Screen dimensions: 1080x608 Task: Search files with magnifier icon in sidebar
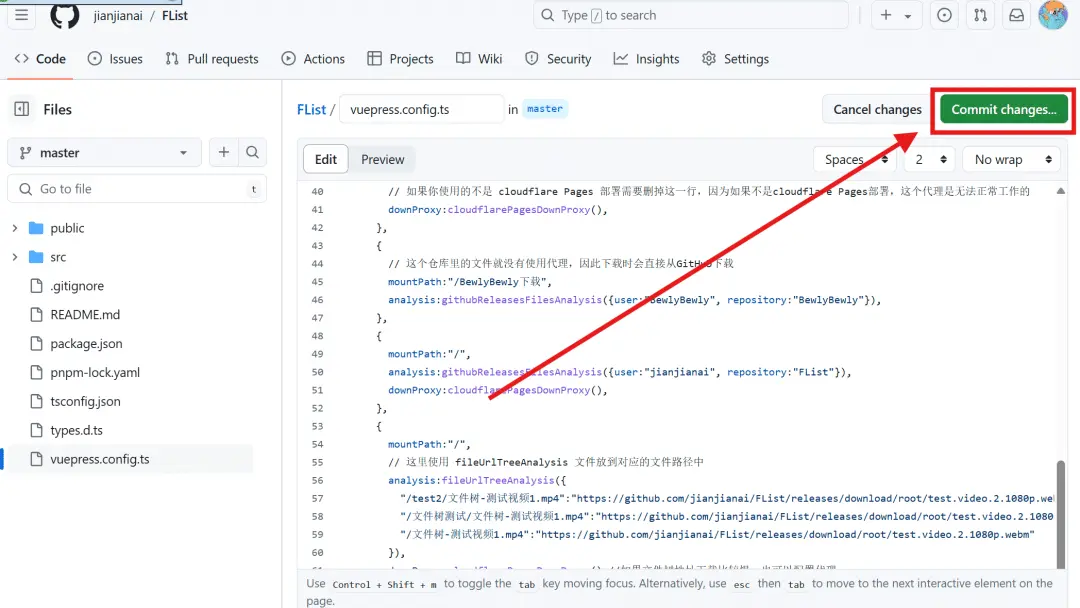point(252,152)
